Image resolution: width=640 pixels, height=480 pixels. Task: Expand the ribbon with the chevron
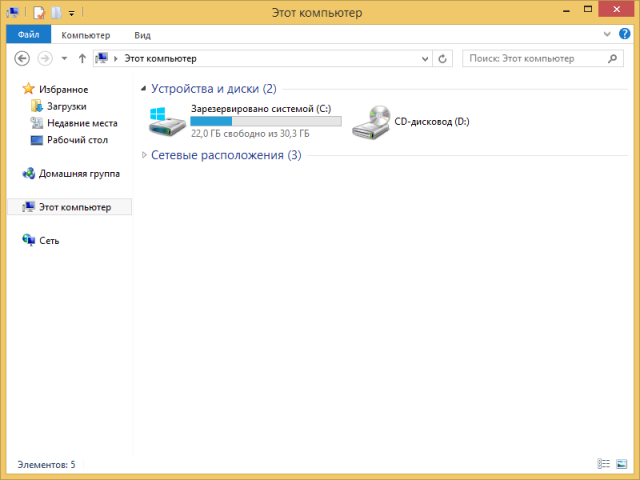click(609, 34)
